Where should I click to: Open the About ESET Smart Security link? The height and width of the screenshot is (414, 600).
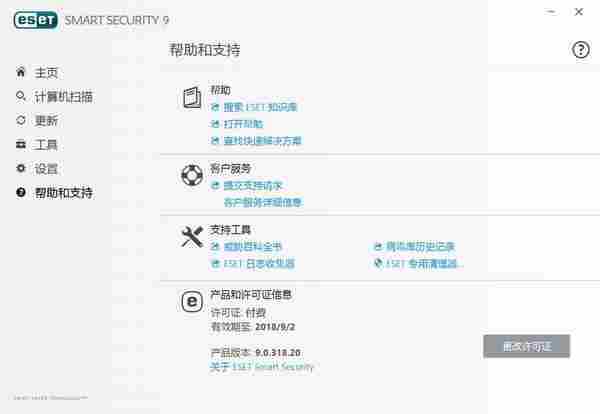pyautogui.click(x=262, y=367)
